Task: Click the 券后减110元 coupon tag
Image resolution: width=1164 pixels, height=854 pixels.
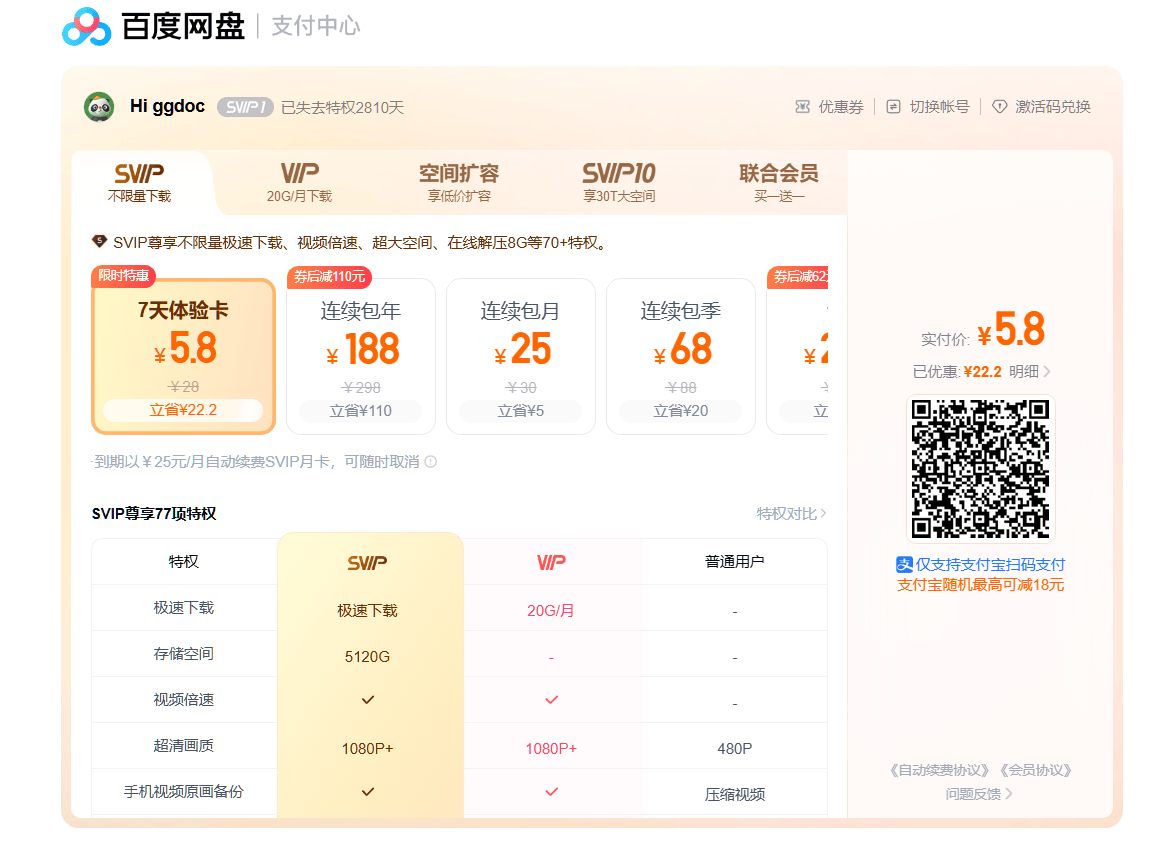Action: coord(329,277)
